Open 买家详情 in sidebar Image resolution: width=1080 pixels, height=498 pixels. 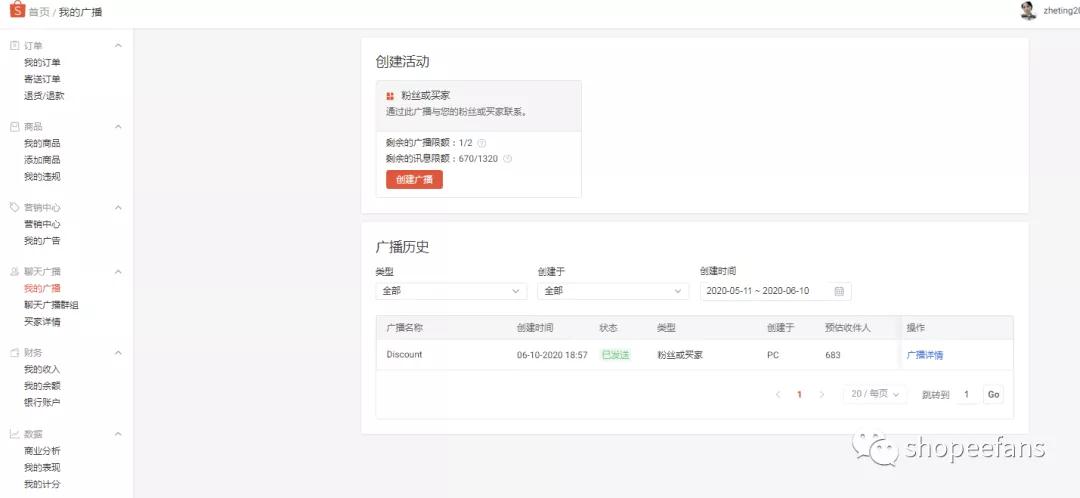42,322
